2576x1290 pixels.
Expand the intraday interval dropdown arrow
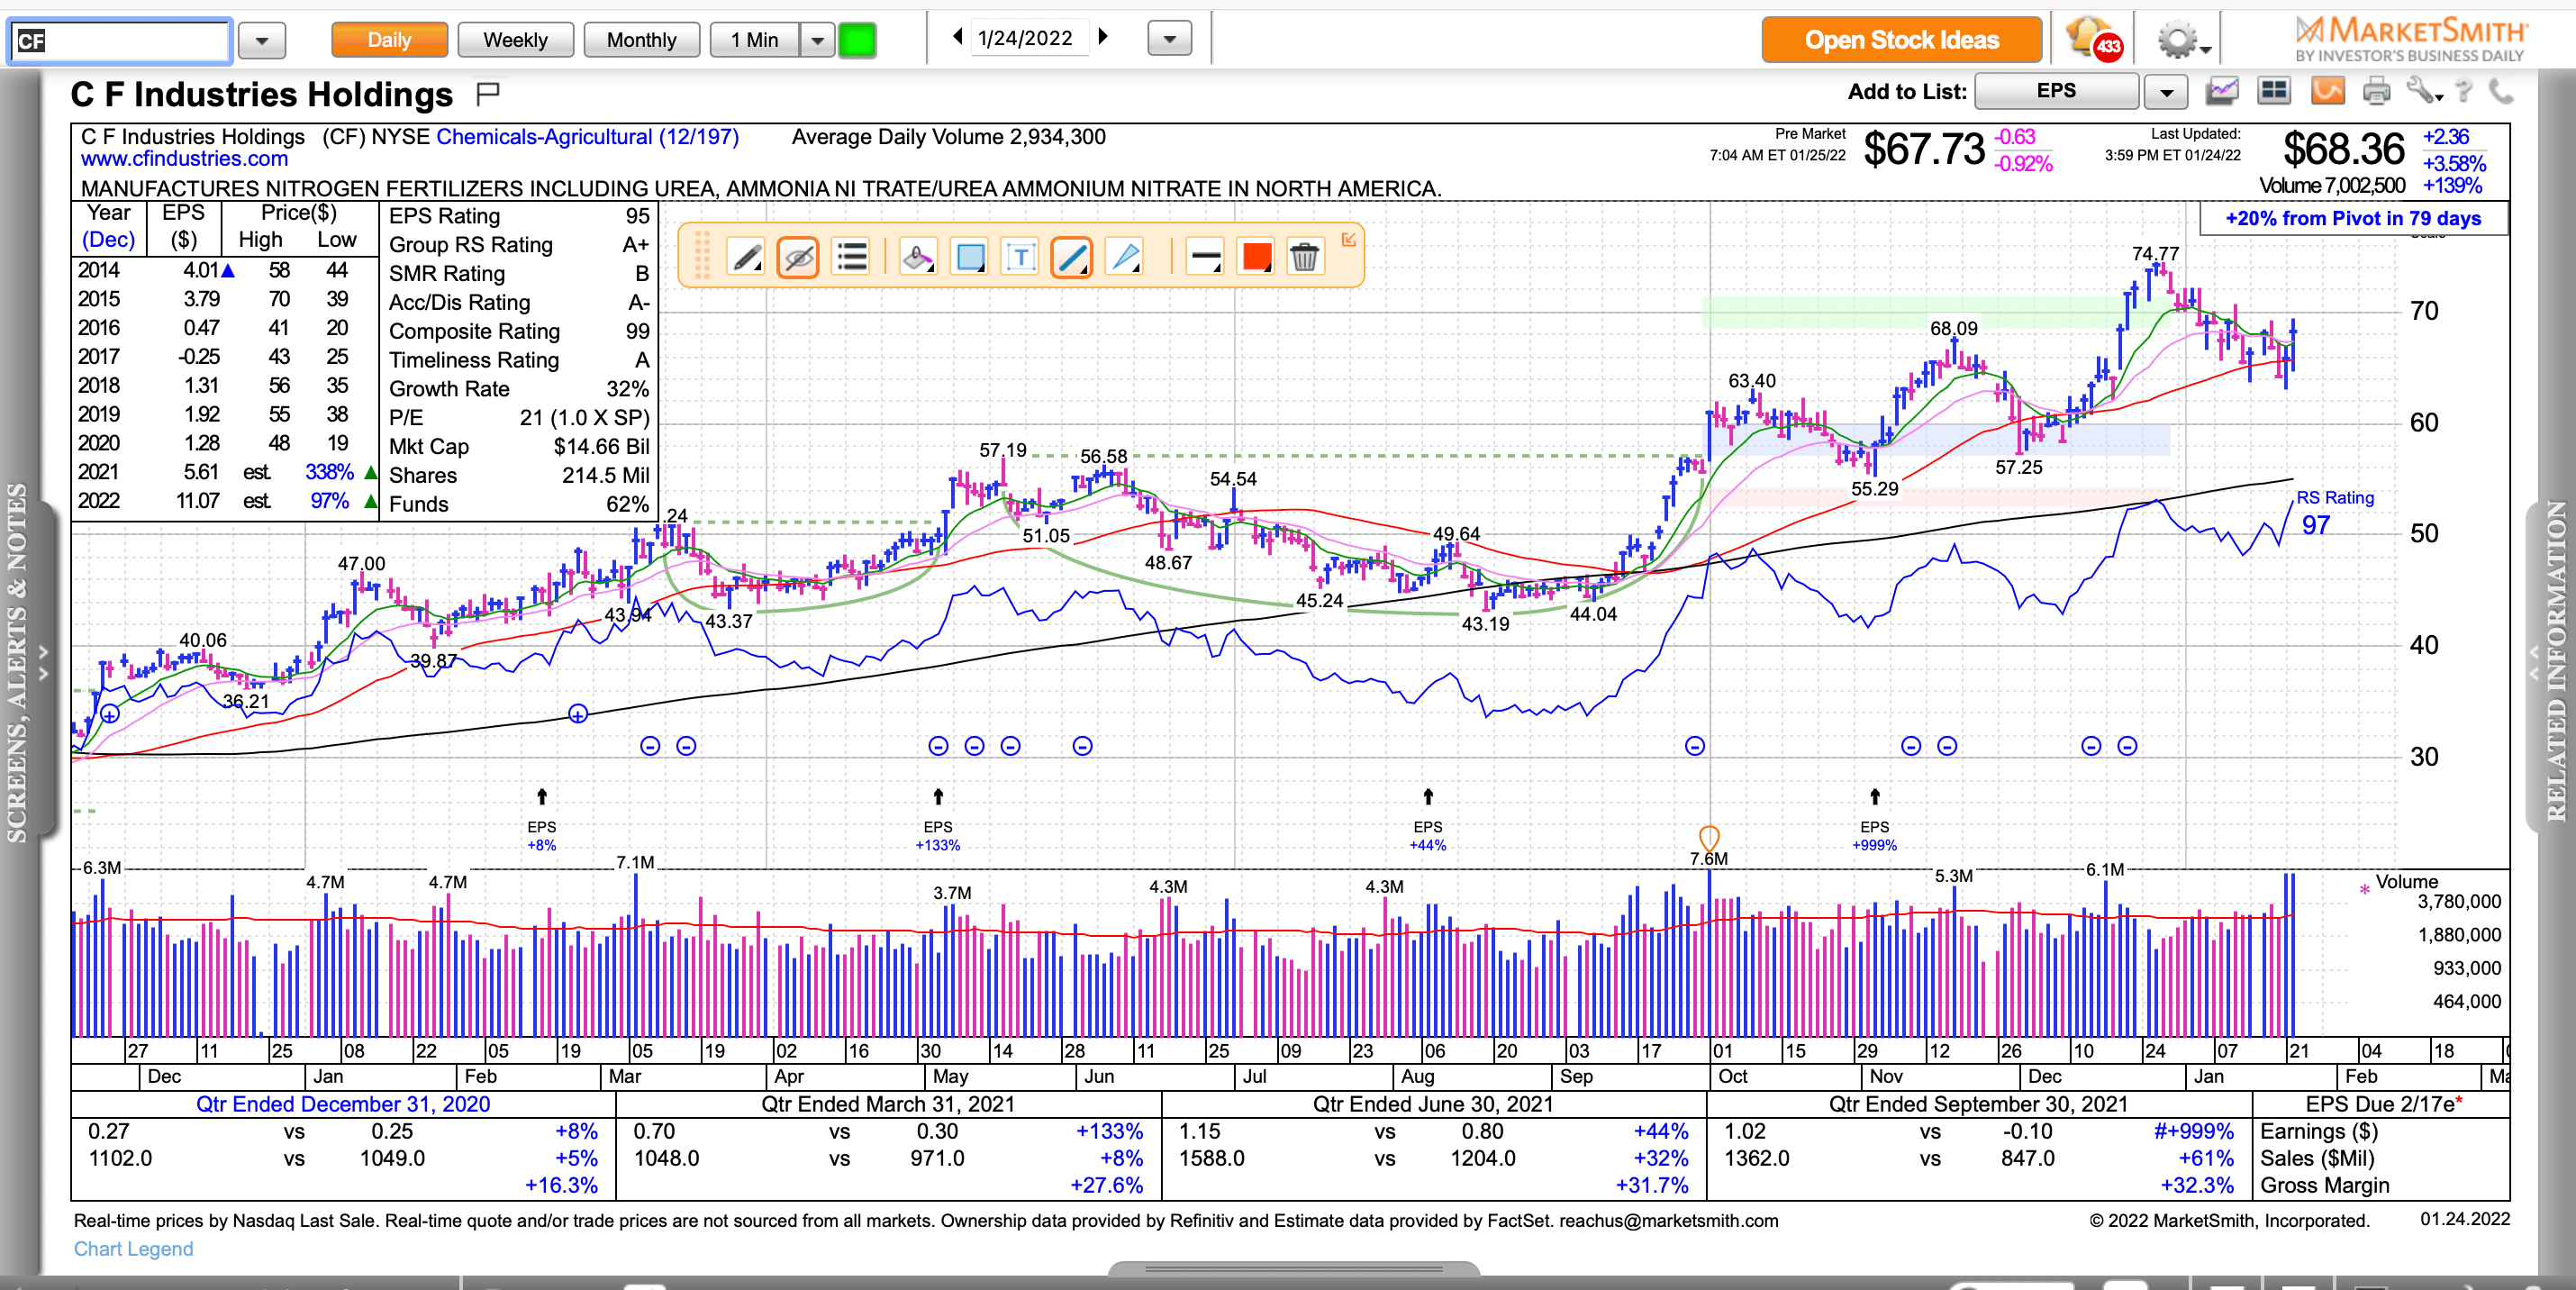pos(817,40)
